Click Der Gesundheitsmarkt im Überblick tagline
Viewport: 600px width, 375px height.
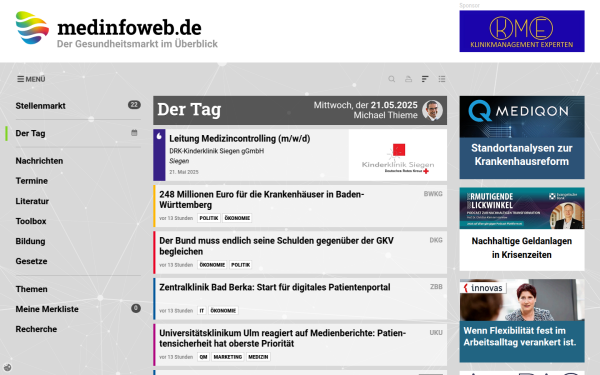point(137,44)
